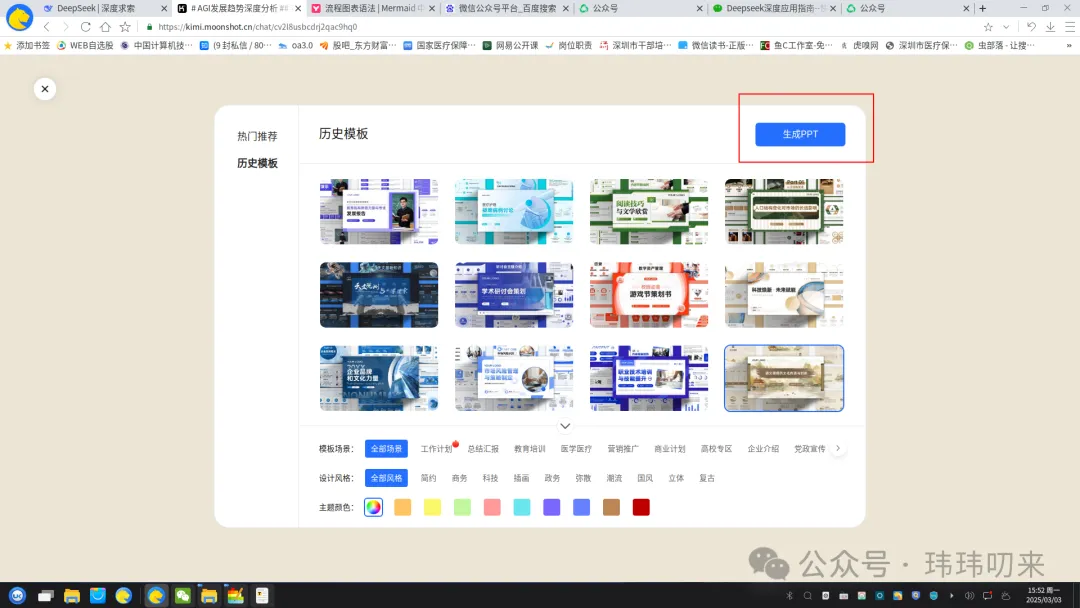Viewport: 1080px width, 608px height.
Task: Open a new browser tab with plus icon
Action: tap(983, 8)
